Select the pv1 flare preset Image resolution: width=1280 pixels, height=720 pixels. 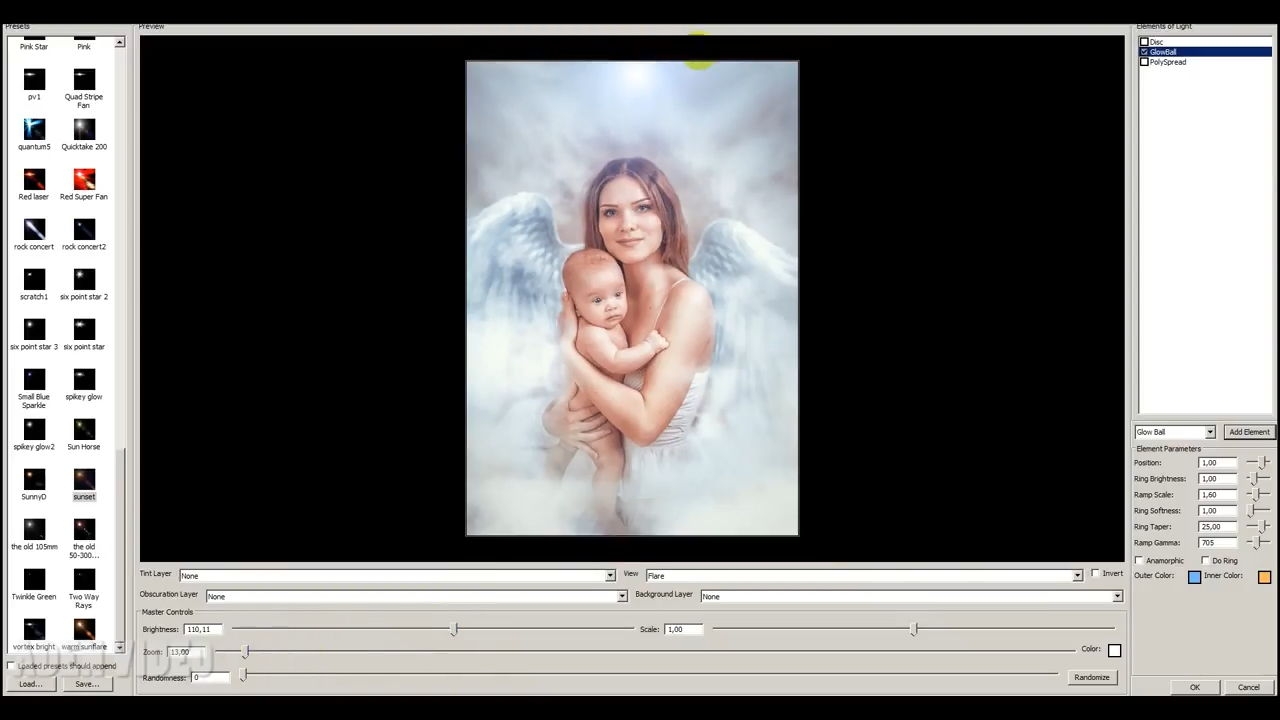tap(34, 79)
